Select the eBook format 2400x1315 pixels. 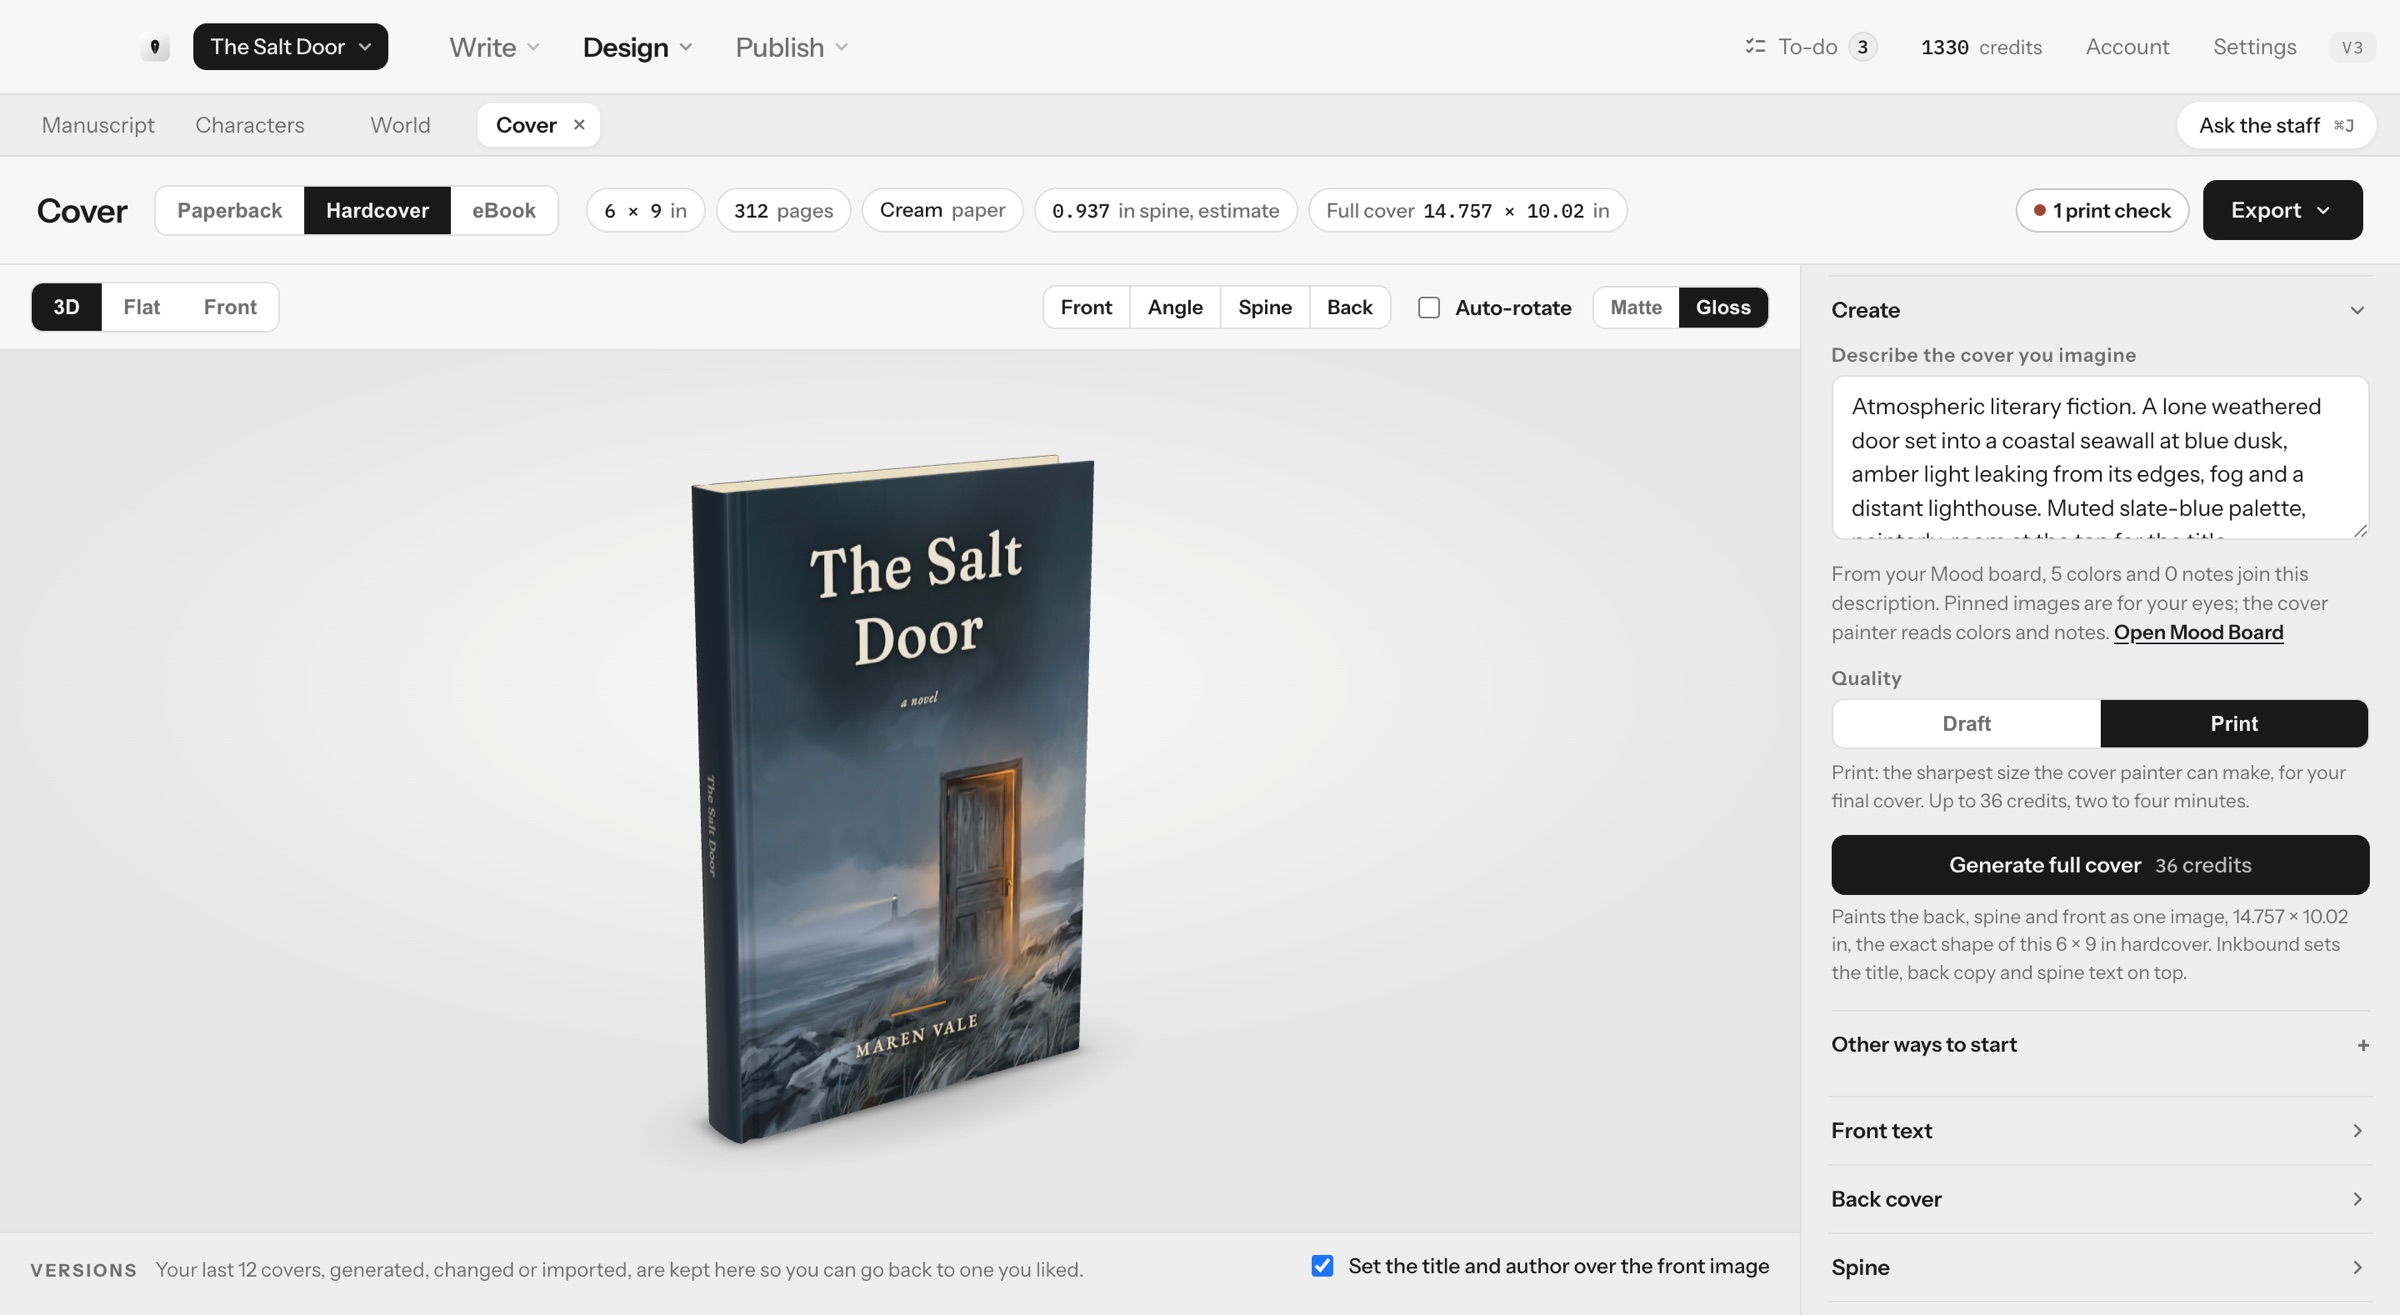(504, 210)
